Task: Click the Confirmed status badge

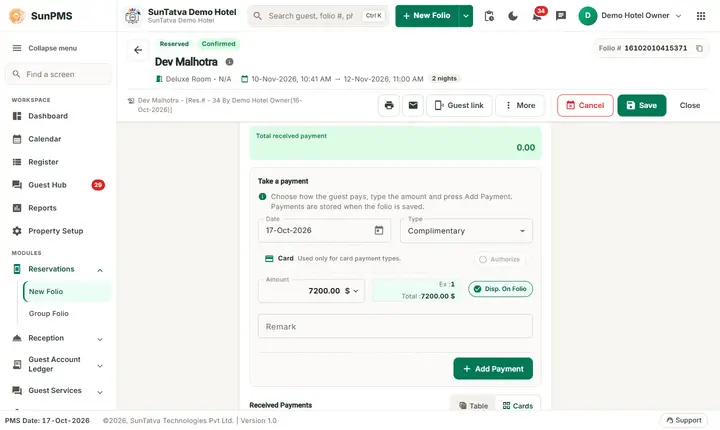Action: tap(219, 44)
